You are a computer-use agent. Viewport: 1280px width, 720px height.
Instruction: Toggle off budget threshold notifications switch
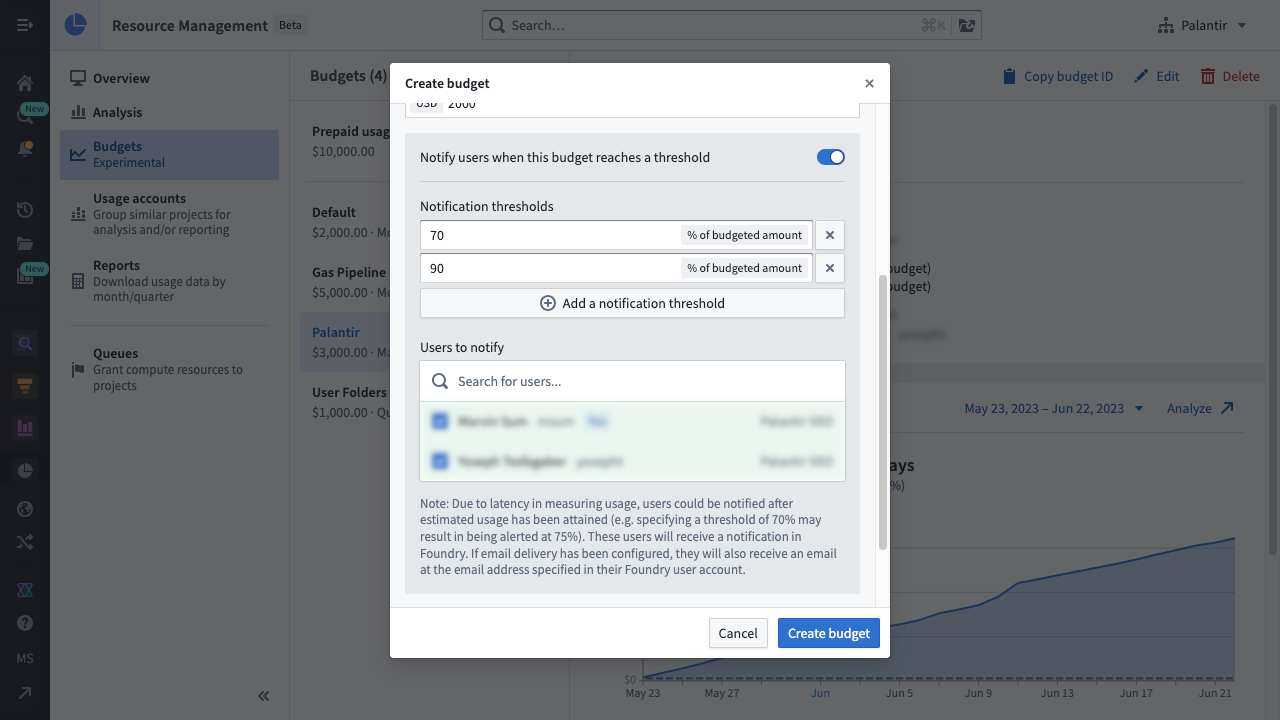click(831, 157)
